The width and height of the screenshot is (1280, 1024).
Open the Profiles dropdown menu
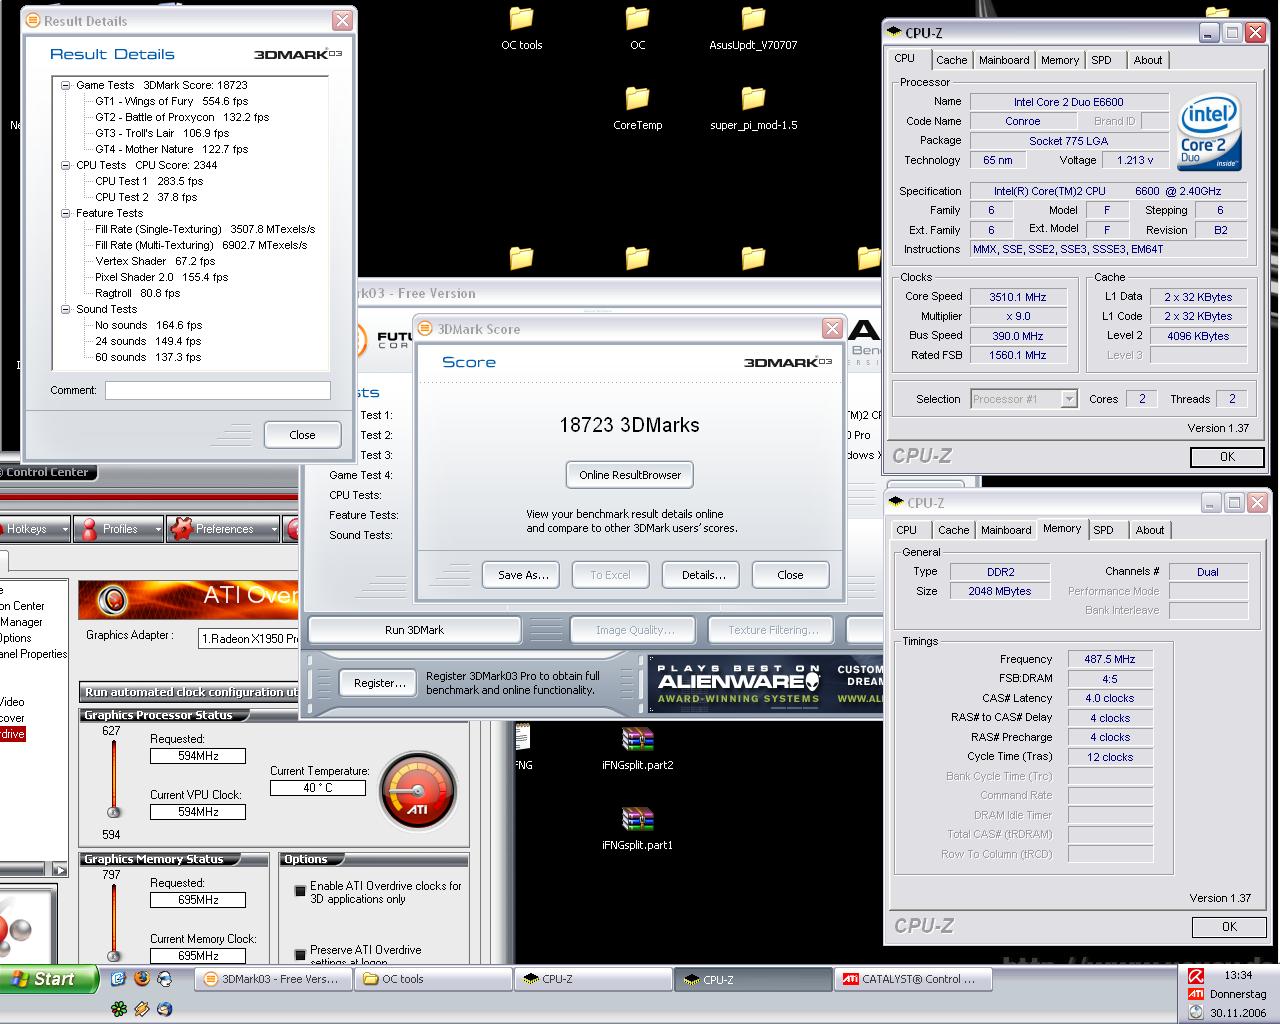(157, 529)
